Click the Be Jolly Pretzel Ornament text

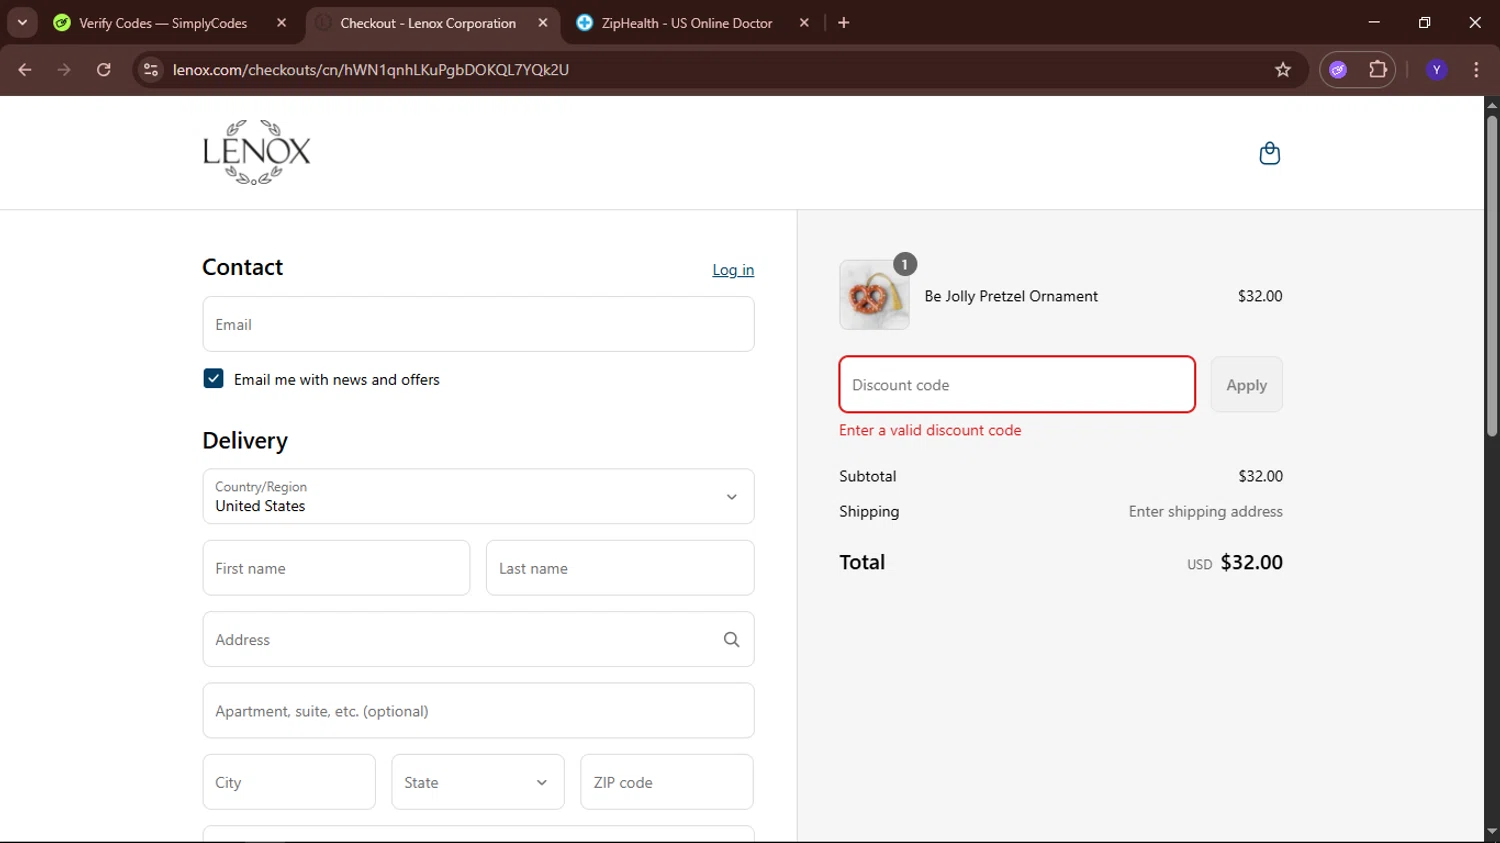[x=1011, y=296]
